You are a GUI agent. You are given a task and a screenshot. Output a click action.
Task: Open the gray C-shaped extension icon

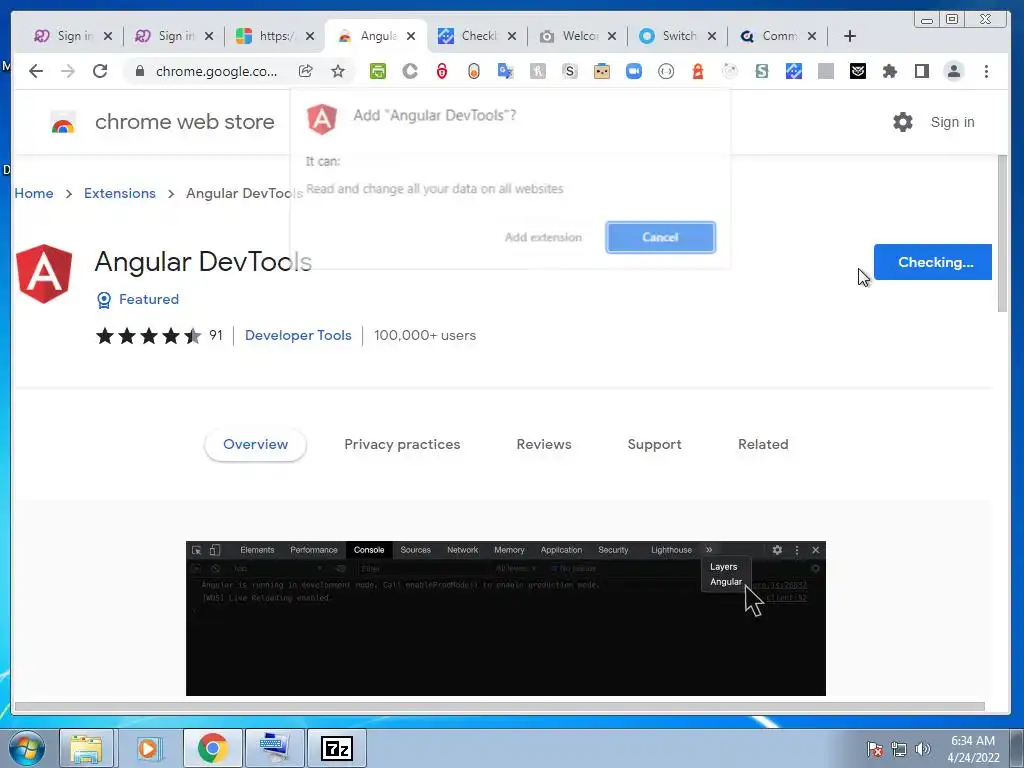click(409, 71)
